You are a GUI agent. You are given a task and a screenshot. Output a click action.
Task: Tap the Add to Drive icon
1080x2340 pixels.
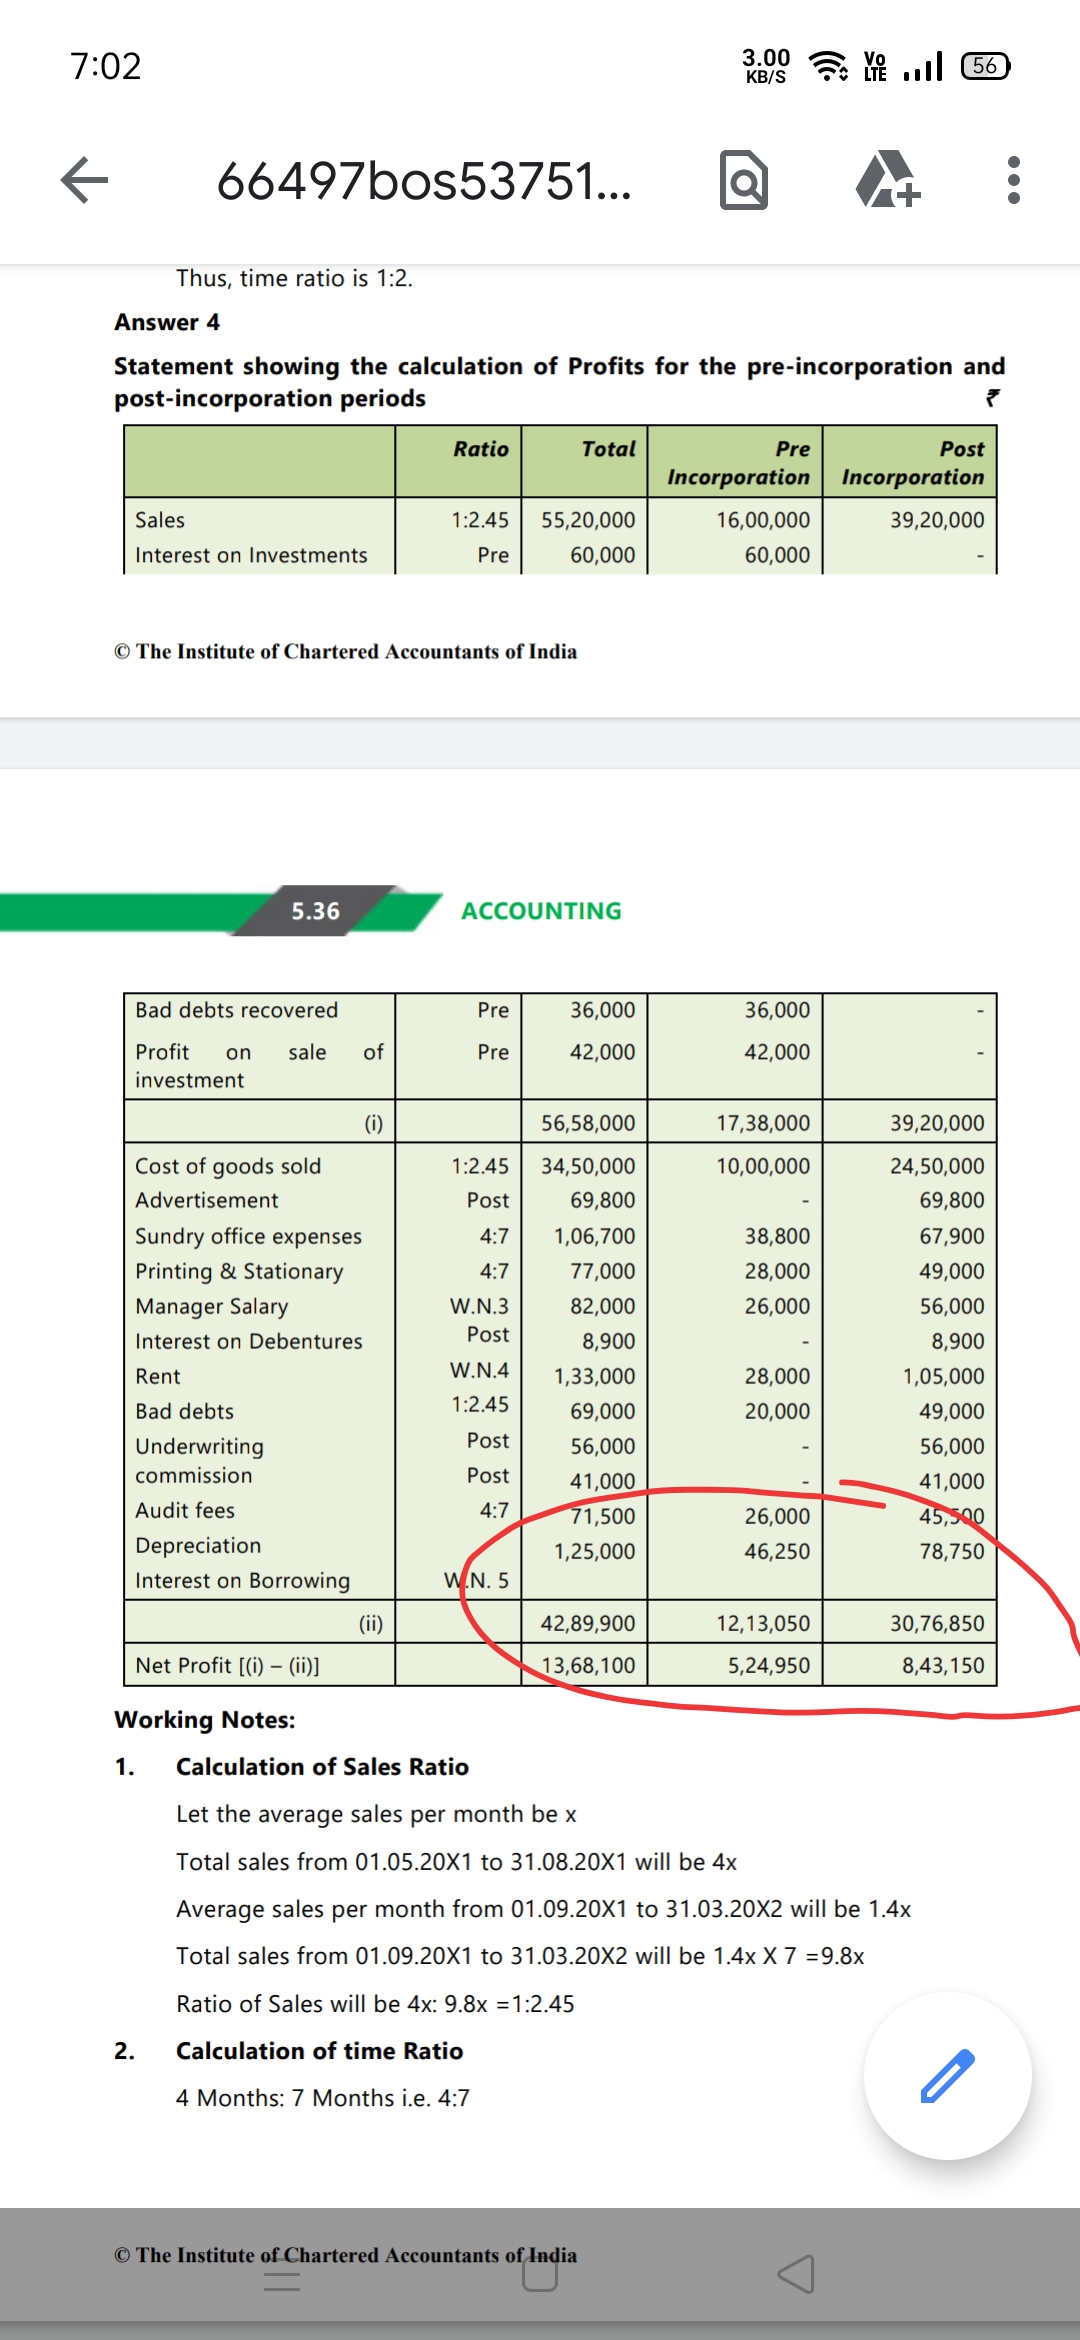pyautogui.click(x=887, y=180)
